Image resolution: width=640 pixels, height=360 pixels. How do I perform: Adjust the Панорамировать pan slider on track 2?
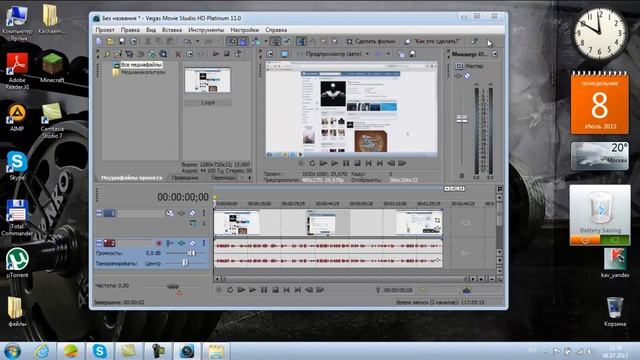pyautogui.click(x=184, y=263)
